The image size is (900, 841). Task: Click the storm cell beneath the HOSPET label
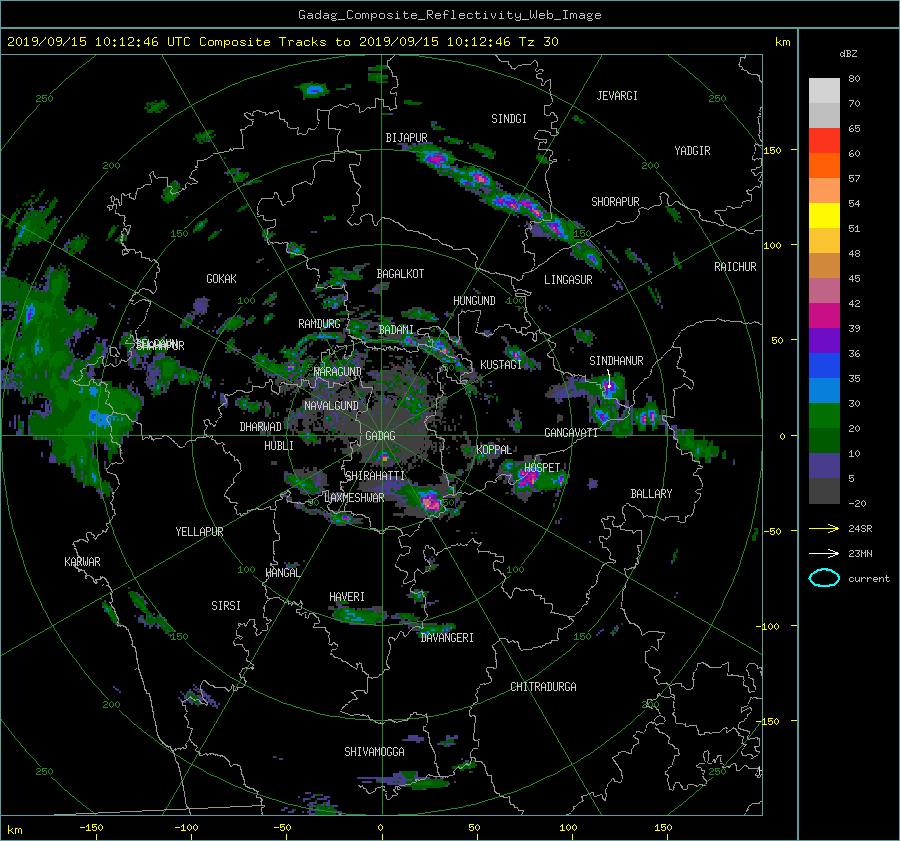[x=527, y=479]
